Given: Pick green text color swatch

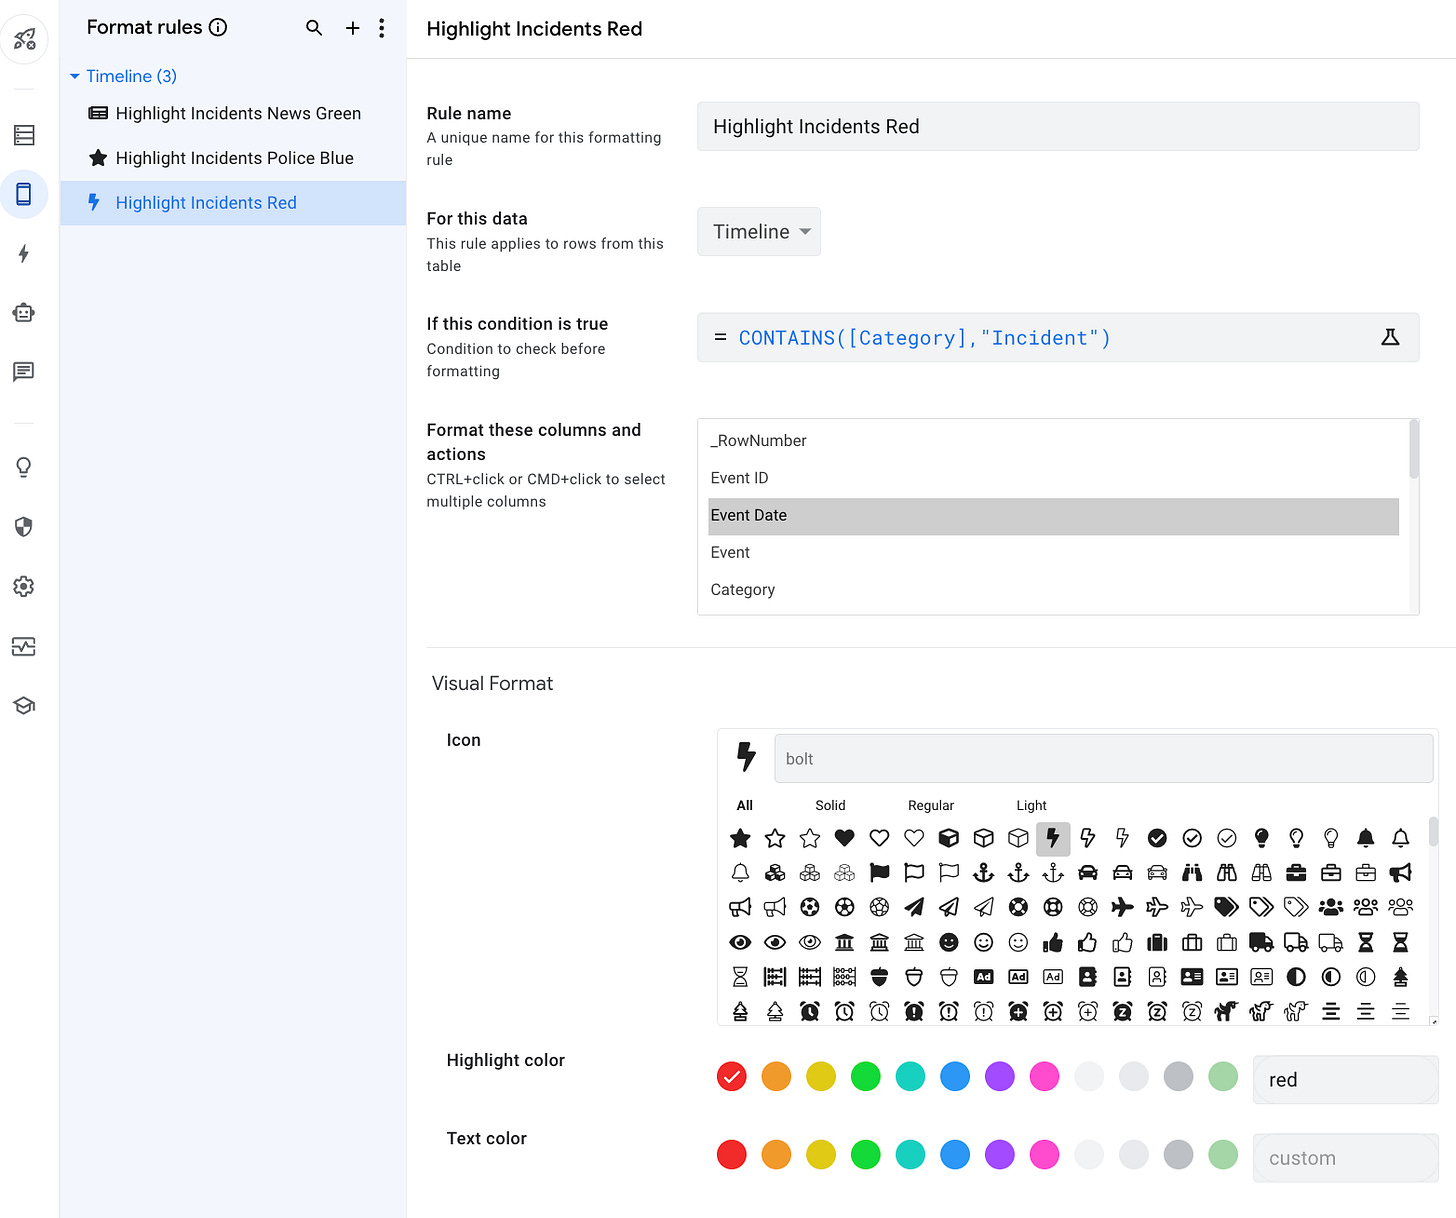Looking at the screenshot, I should 866,1154.
